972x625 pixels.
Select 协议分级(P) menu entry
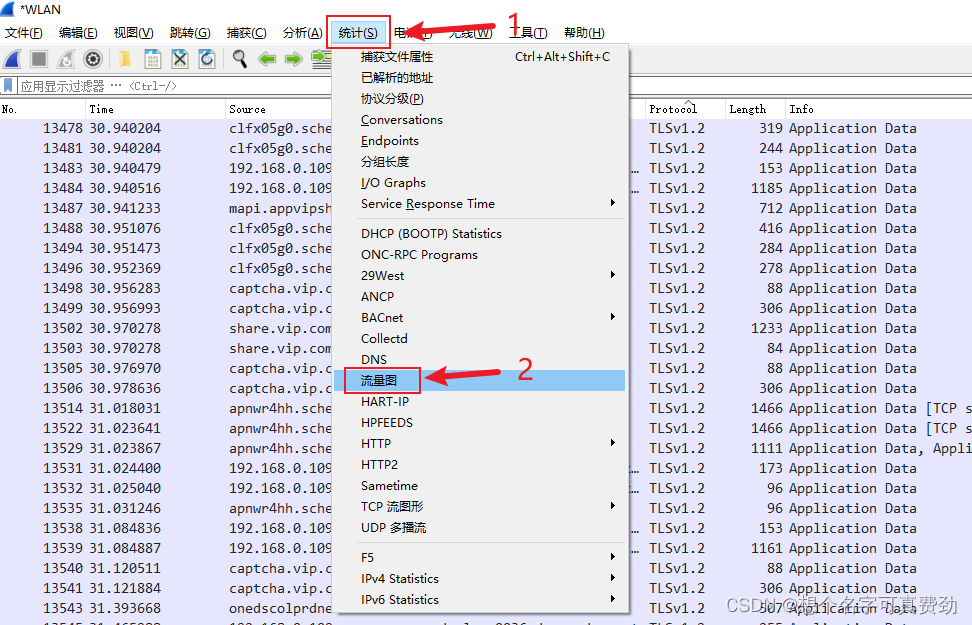coord(480,99)
